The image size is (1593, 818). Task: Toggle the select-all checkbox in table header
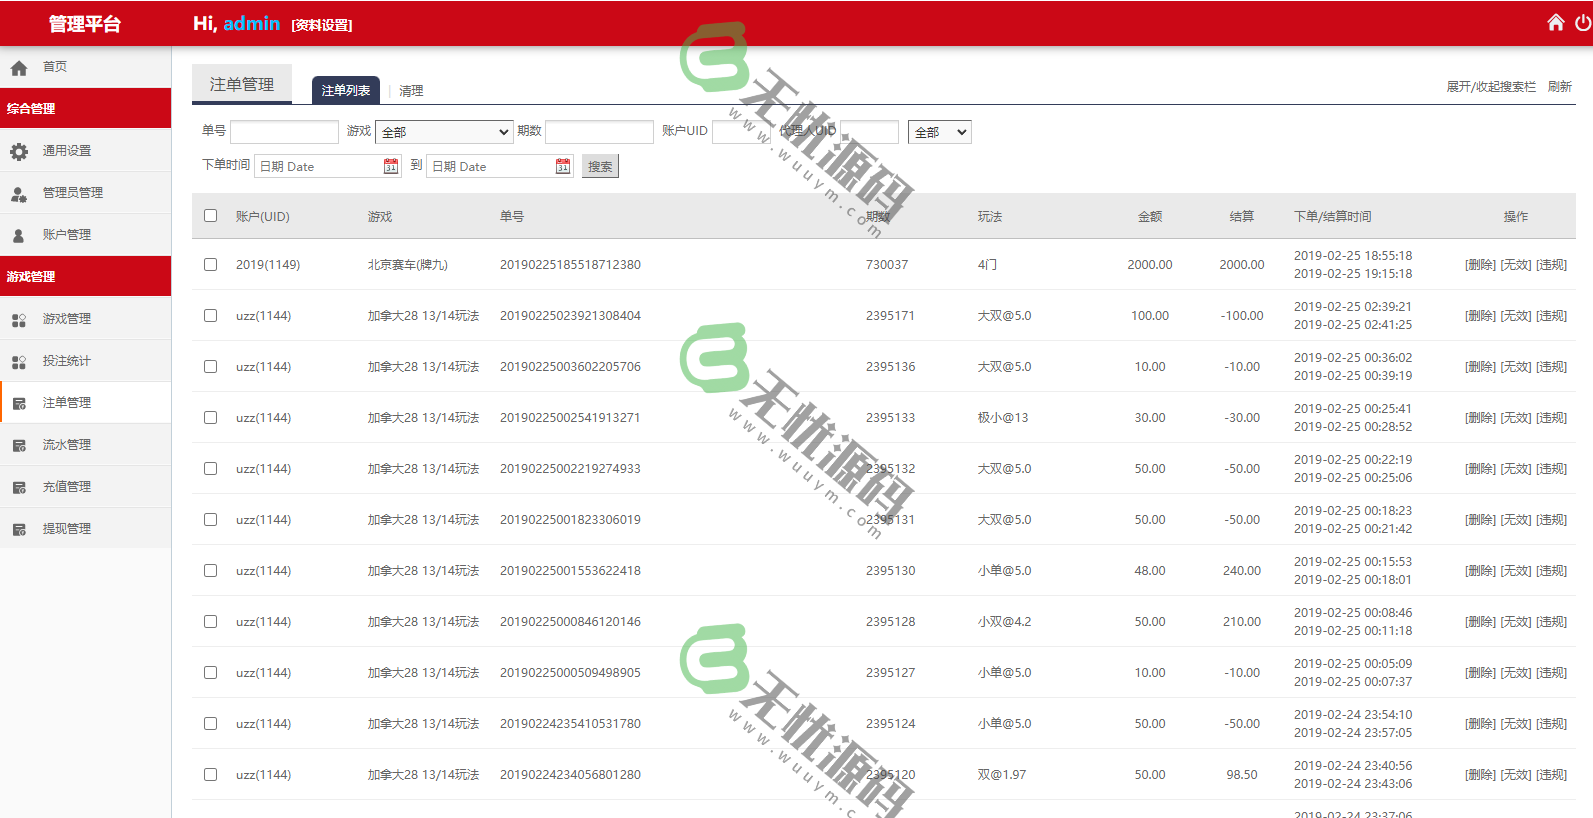(210, 216)
